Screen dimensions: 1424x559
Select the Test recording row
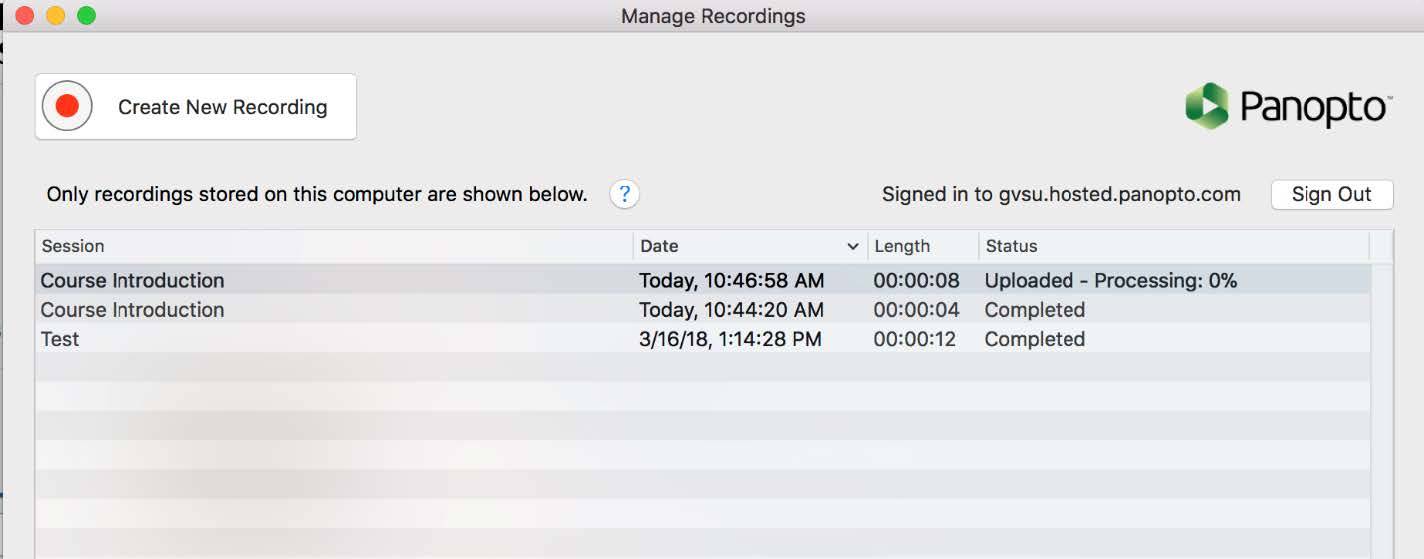(x=60, y=339)
